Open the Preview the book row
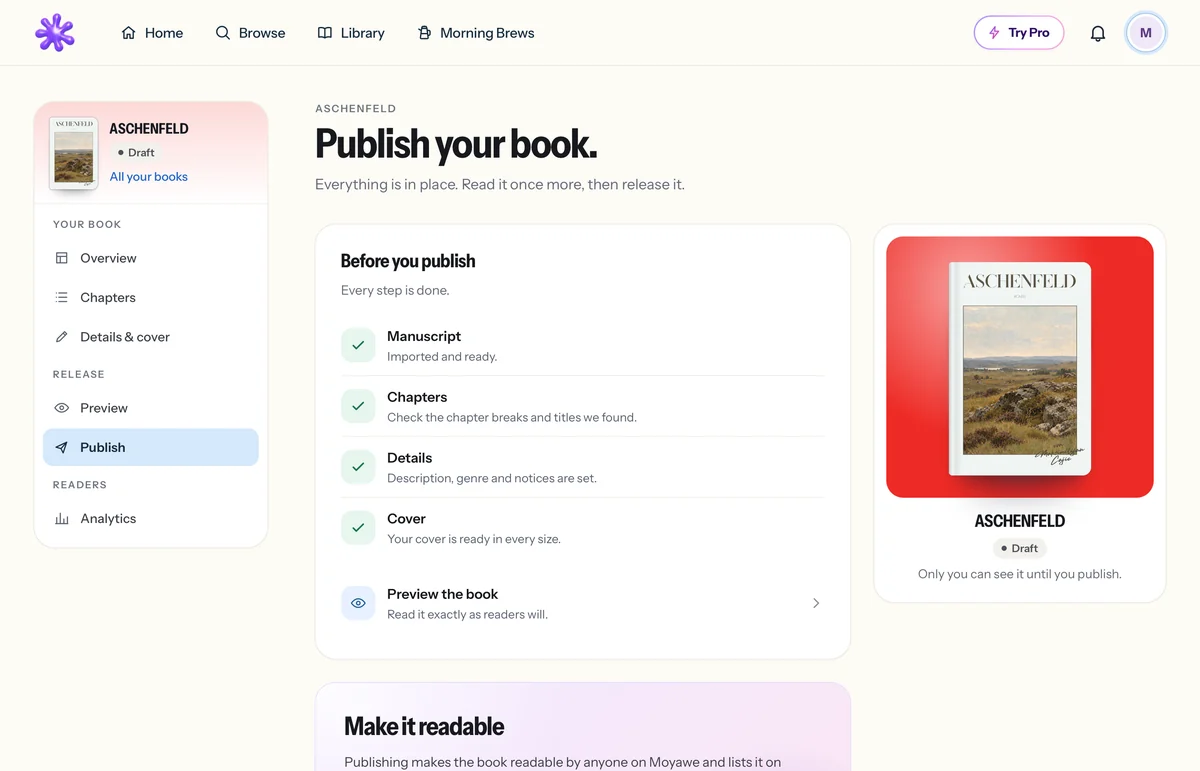This screenshot has width=1200, height=771. pos(582,603)
